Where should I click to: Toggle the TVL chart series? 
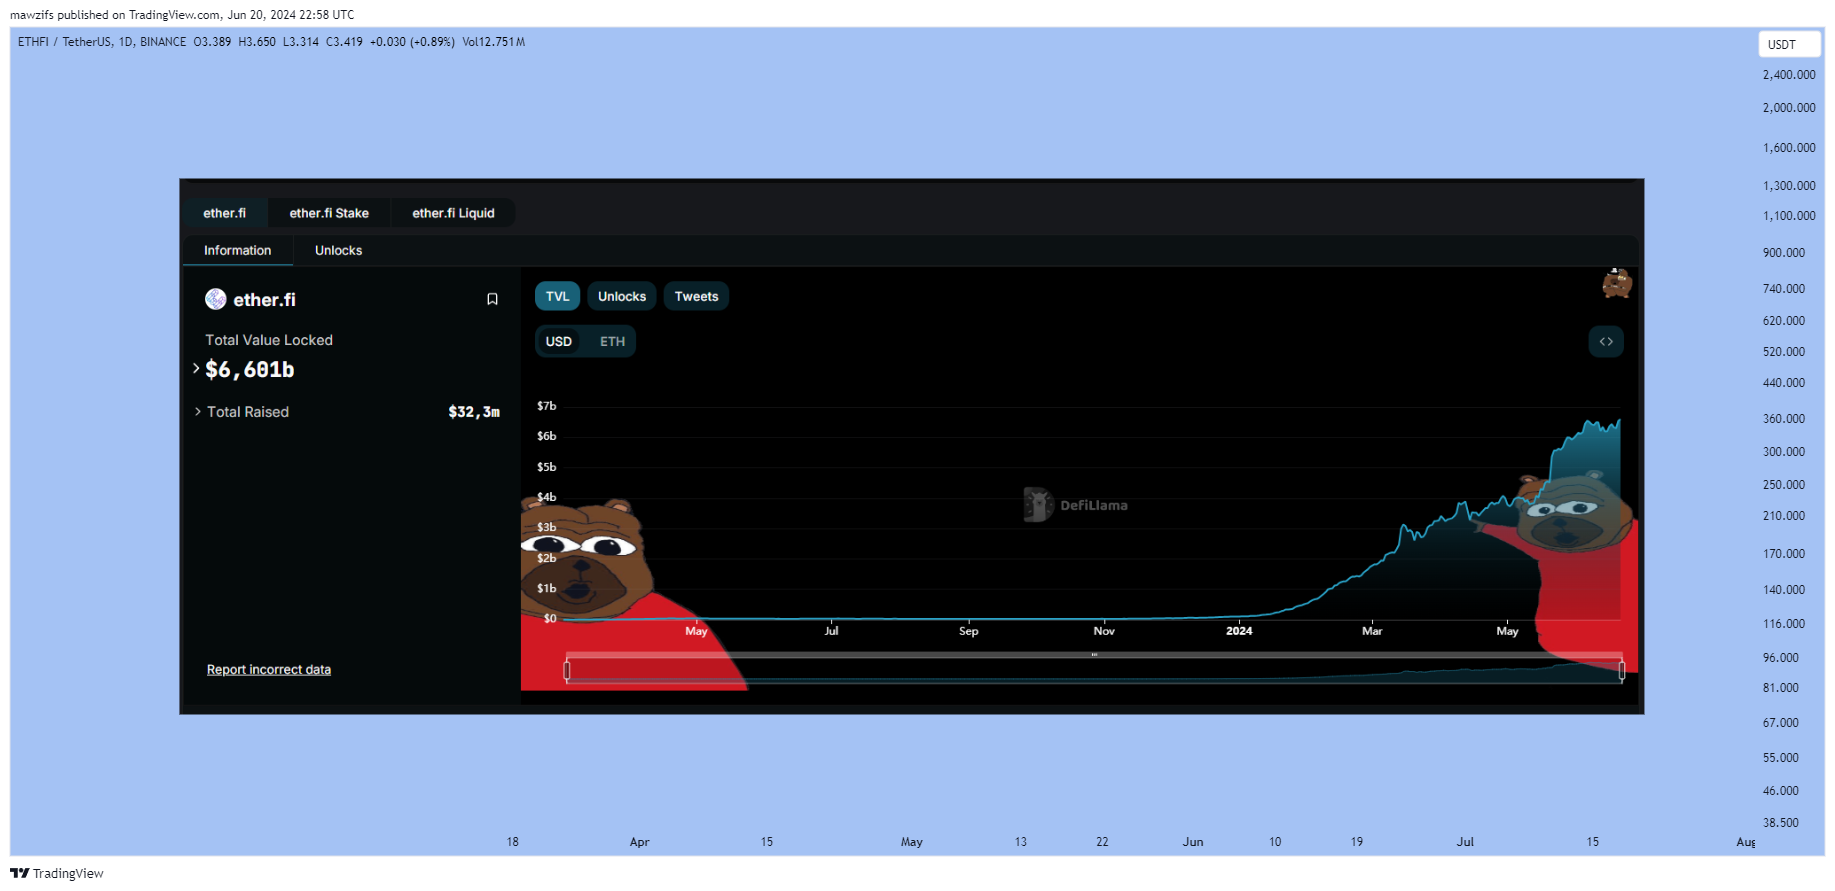[557, 296]
